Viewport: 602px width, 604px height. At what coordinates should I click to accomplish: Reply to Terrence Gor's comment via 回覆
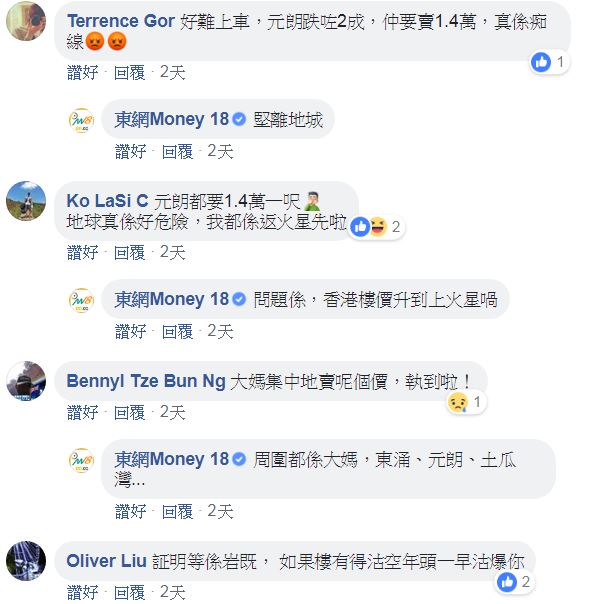[x=129, y=72]
